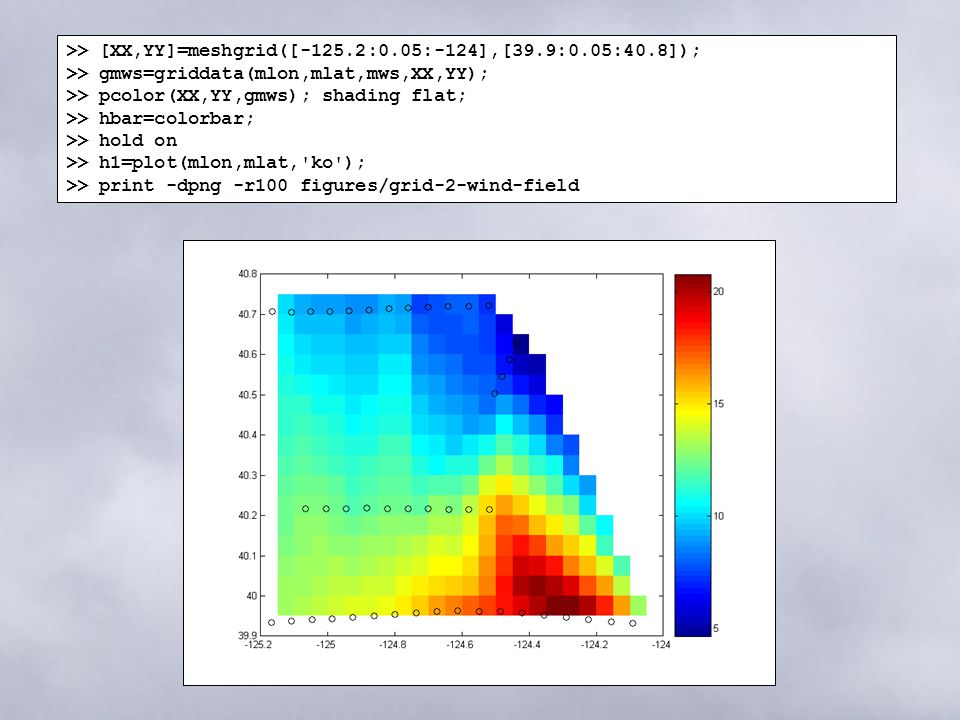Screen dimensions: 960x720
Task: Click the y-axis label 40.2
Action: pyautogui.click(x=247, y=516)
